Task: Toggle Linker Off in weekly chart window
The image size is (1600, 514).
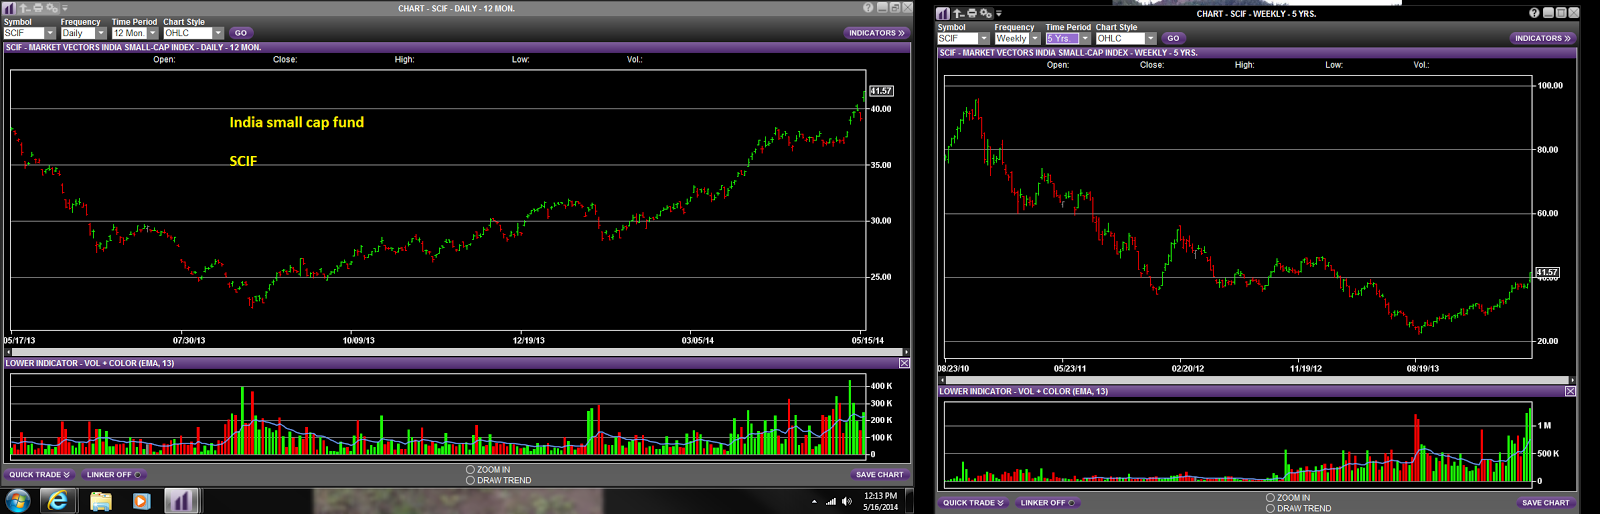Action: [x=1047, y=502]
